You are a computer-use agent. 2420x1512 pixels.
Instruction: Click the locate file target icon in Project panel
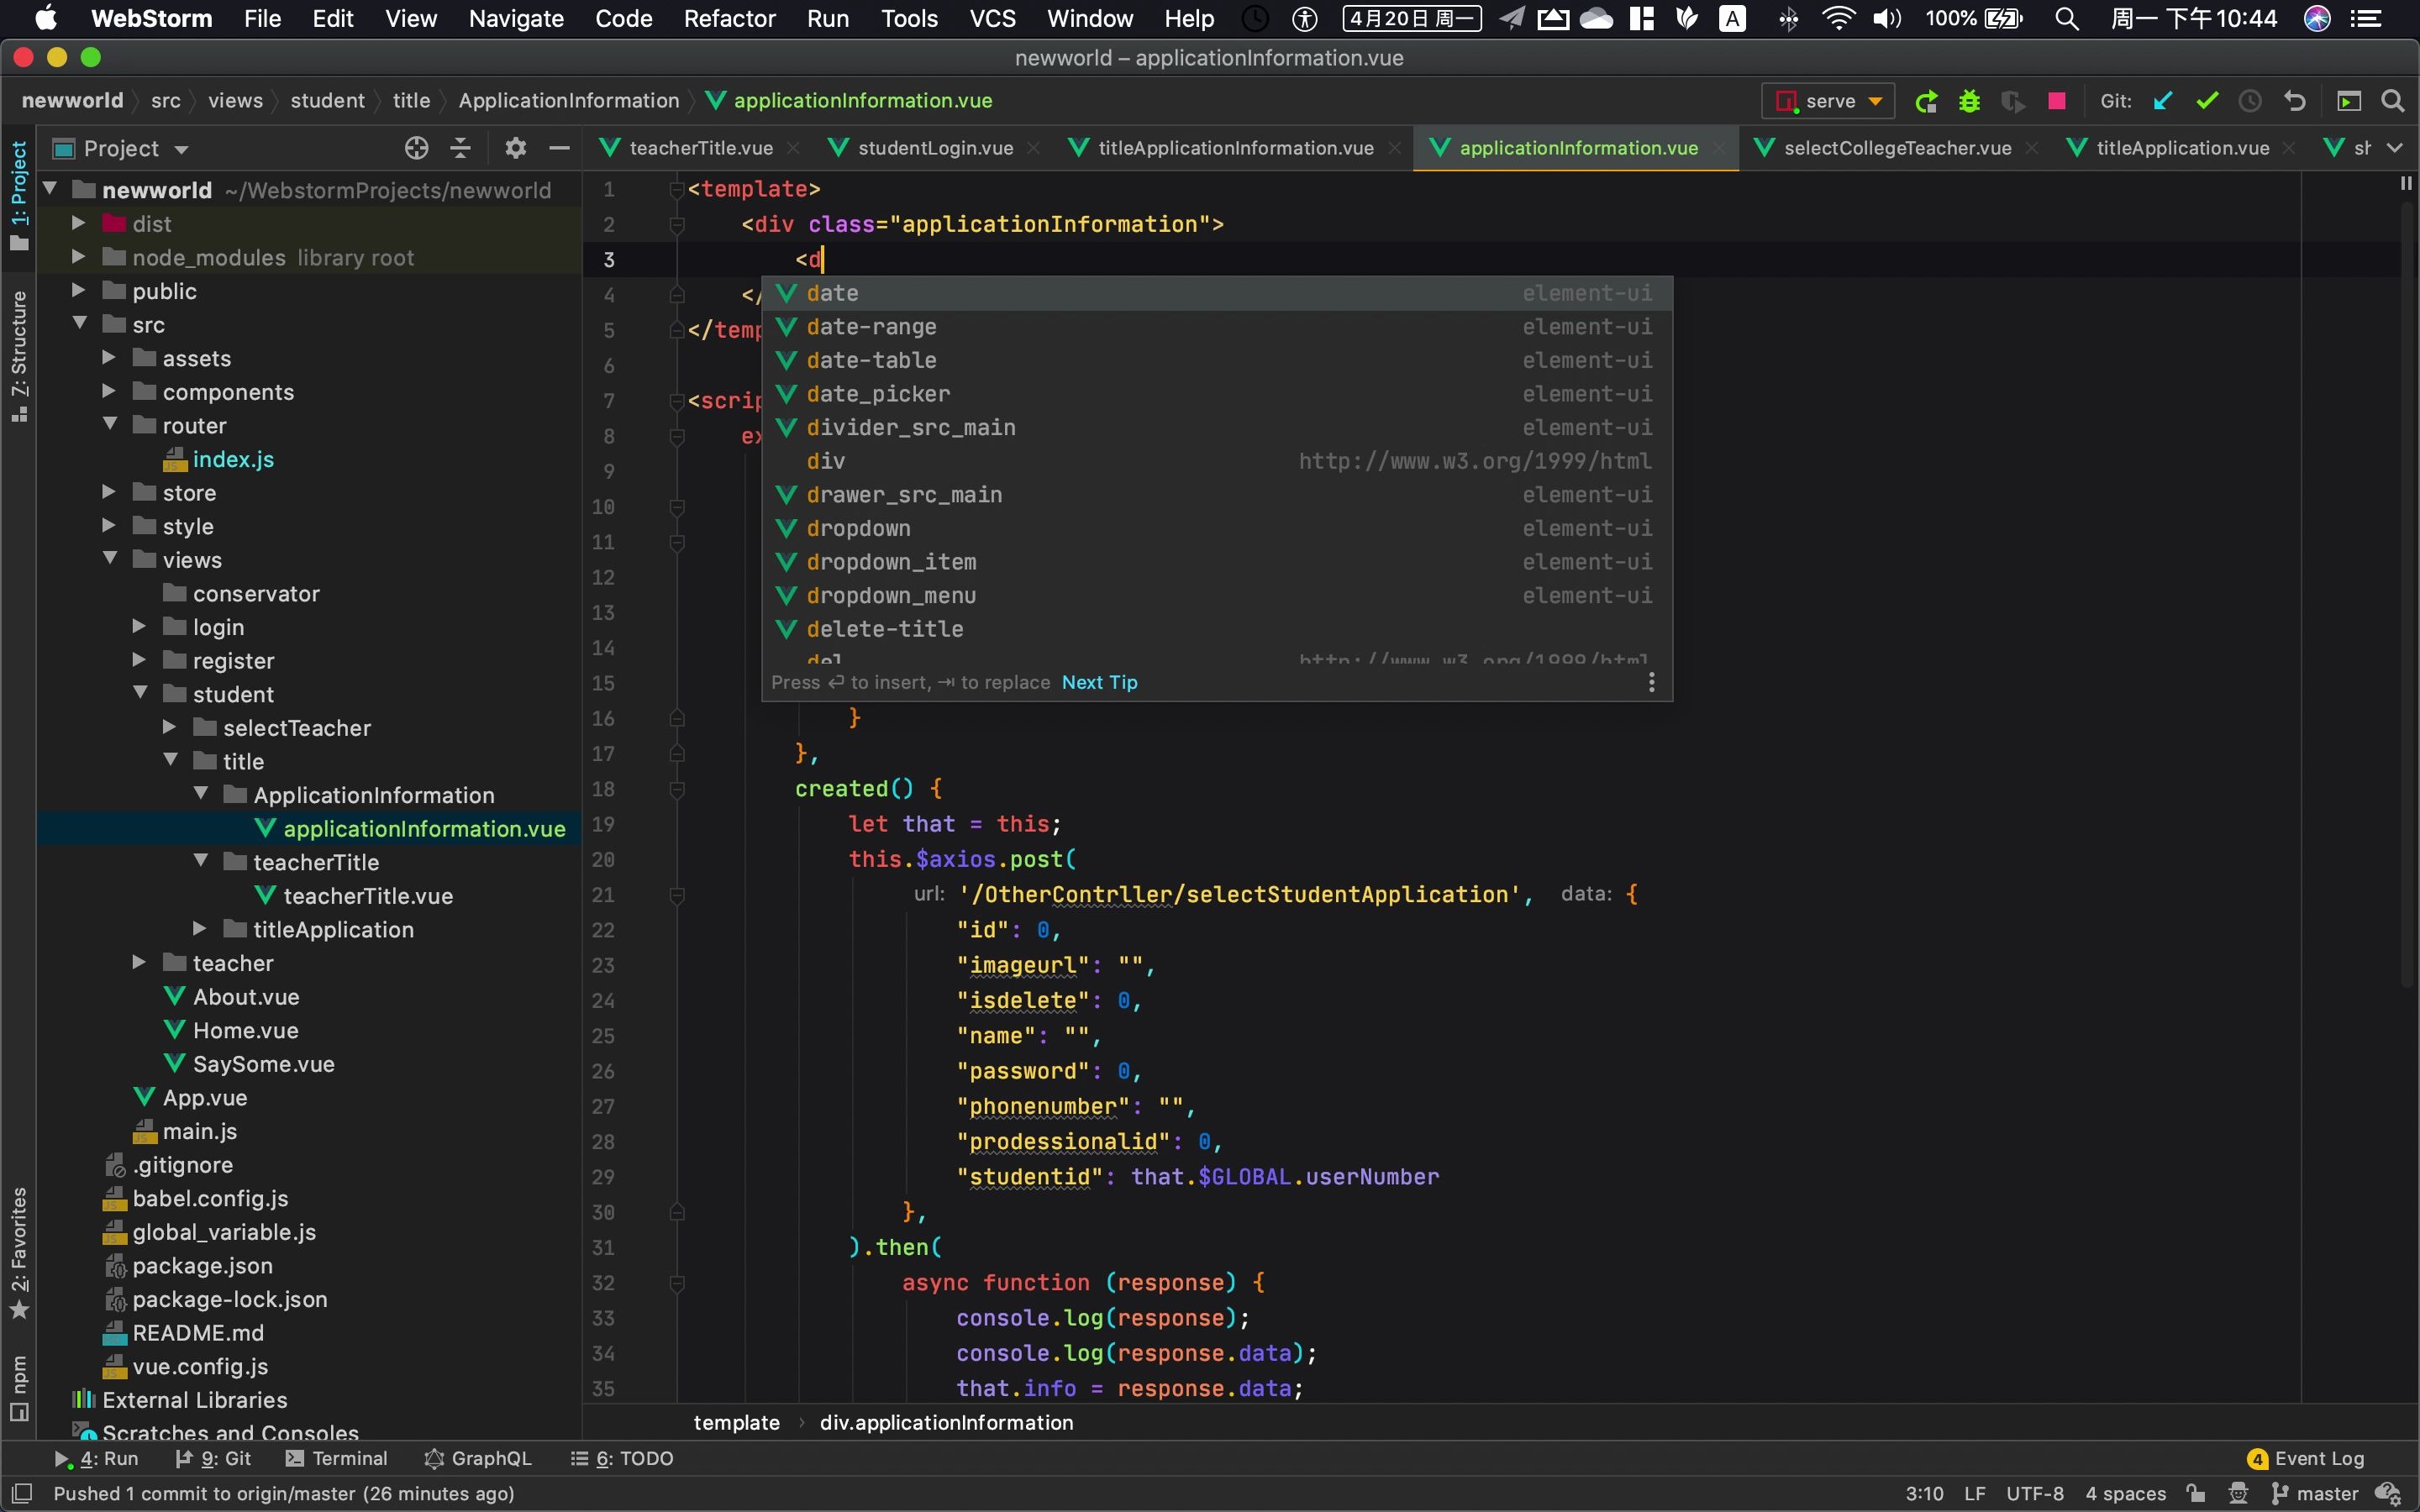[416, 148]
